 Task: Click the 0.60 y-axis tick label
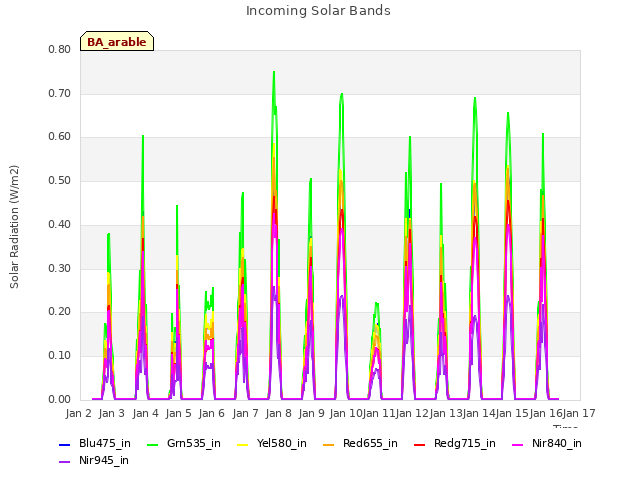click(x=60, y=137)
